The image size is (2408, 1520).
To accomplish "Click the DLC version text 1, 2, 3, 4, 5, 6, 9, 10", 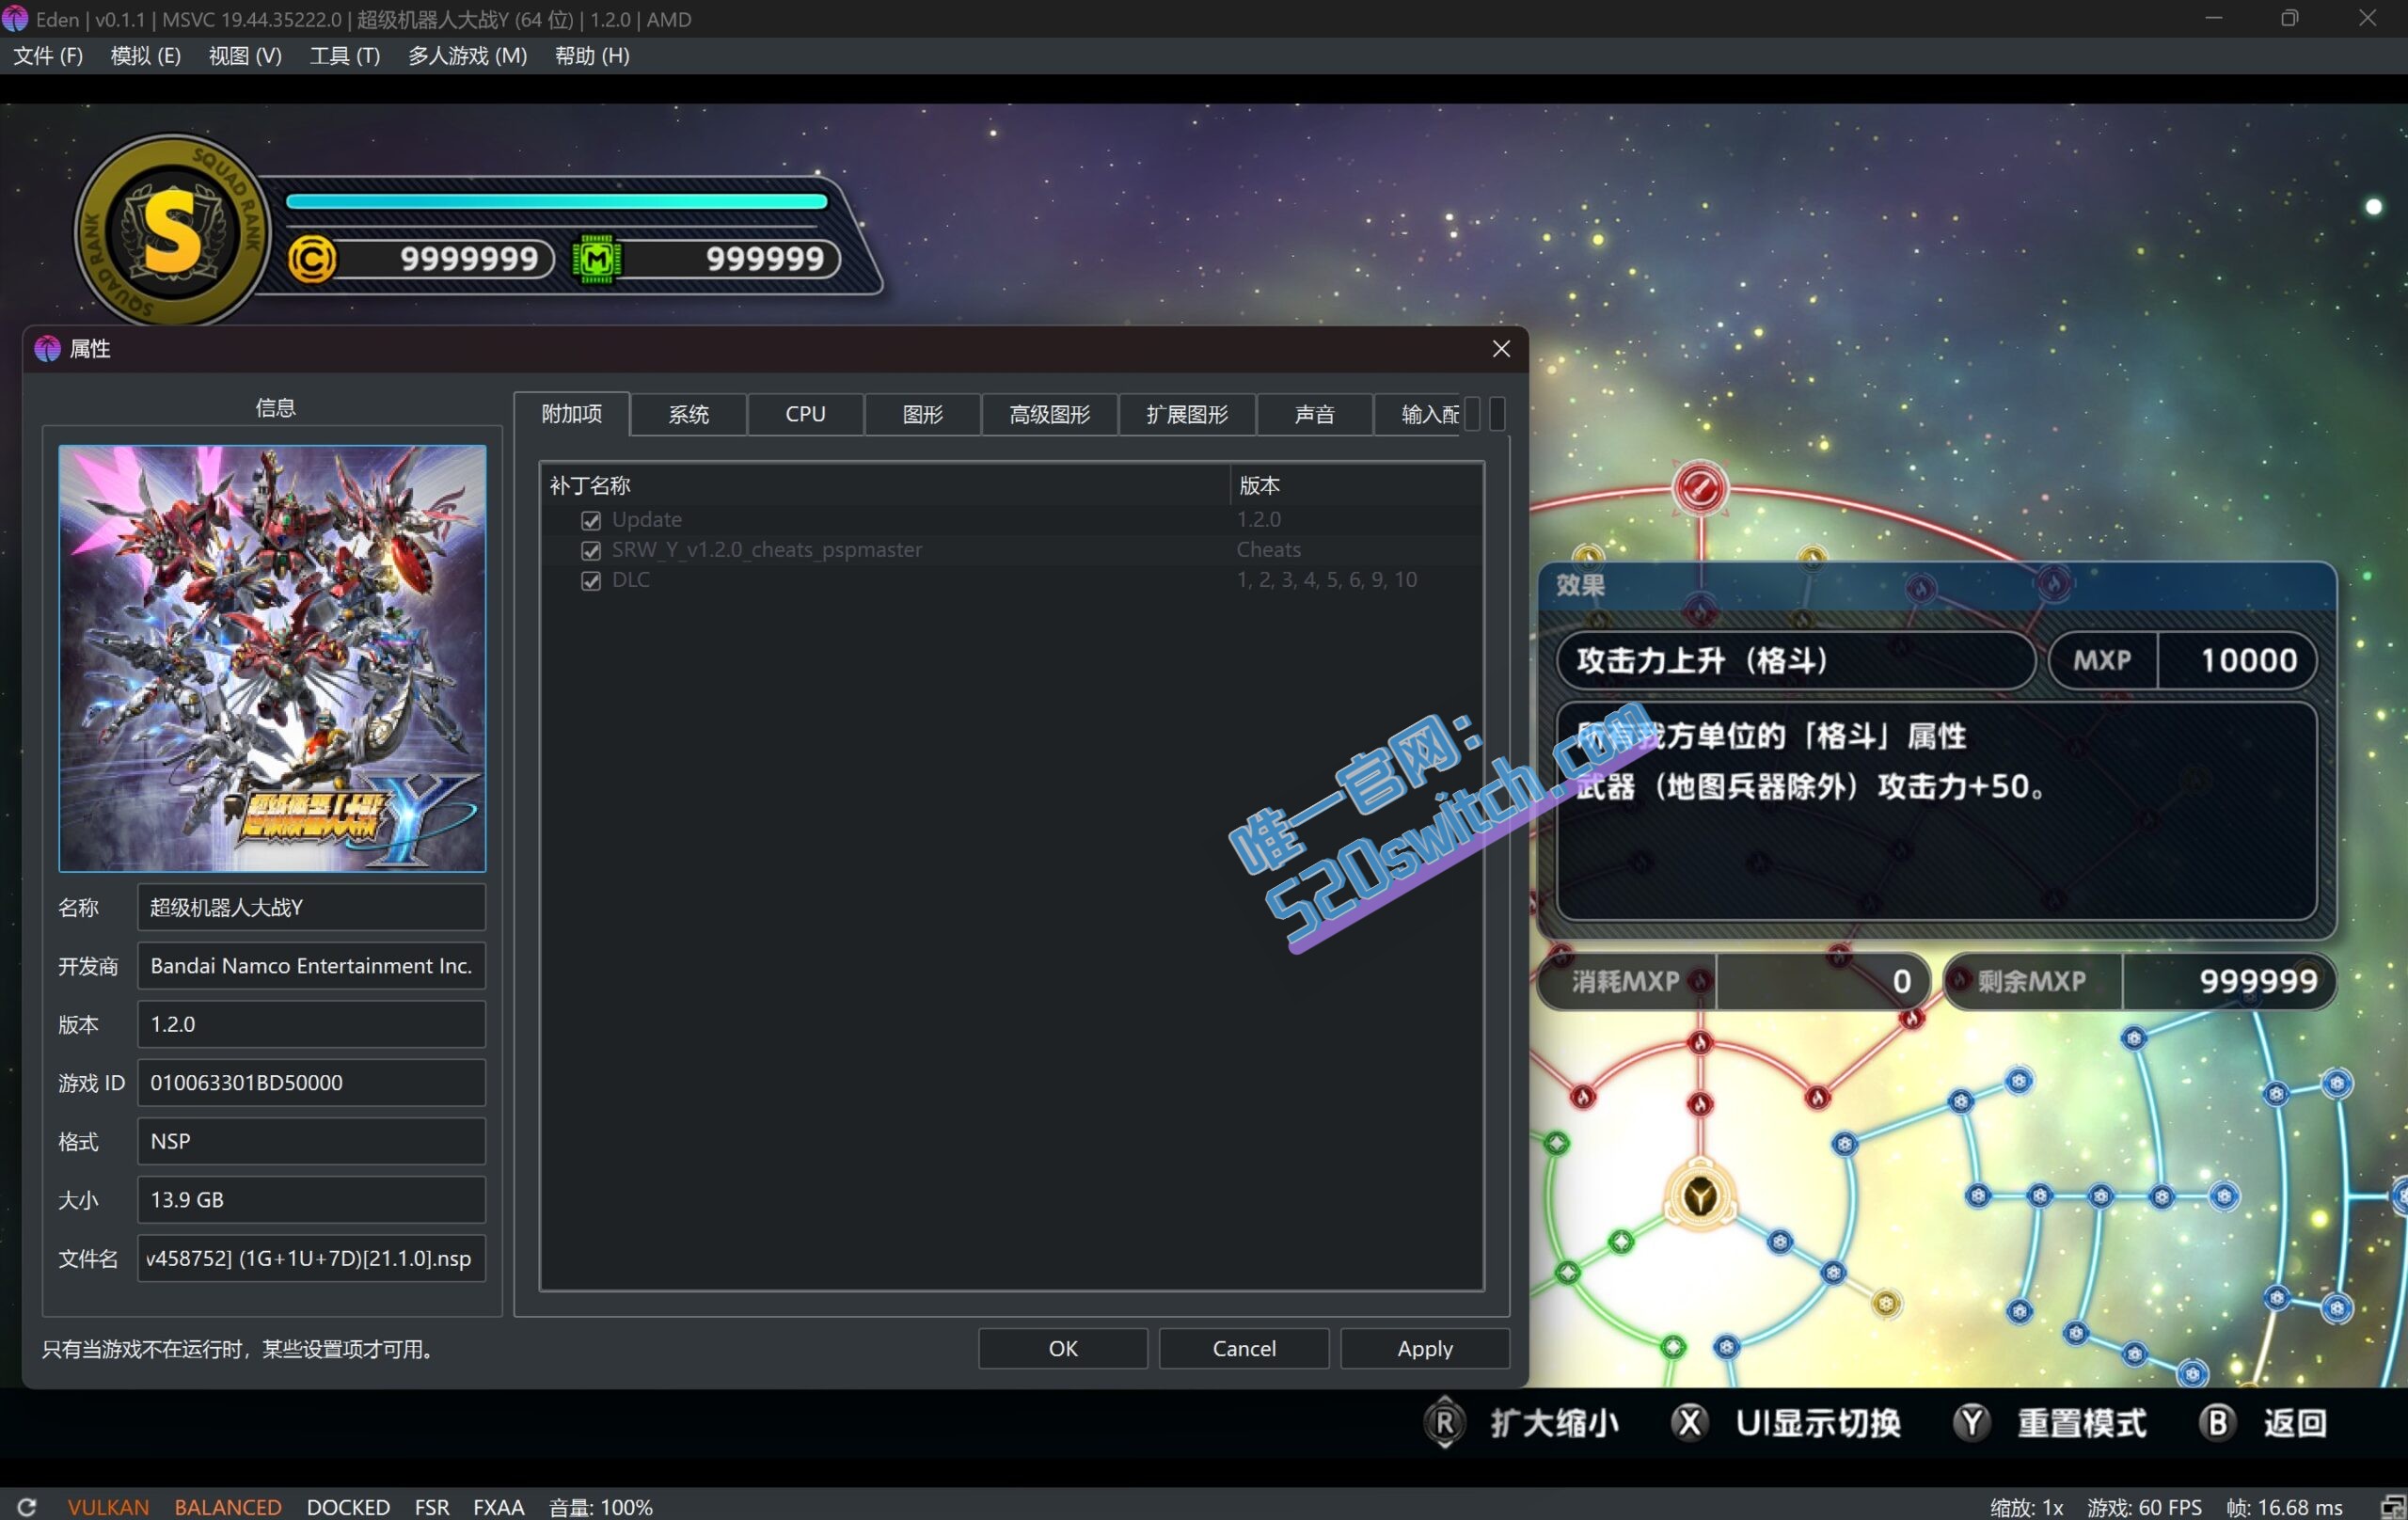I will pos(1326,580).
